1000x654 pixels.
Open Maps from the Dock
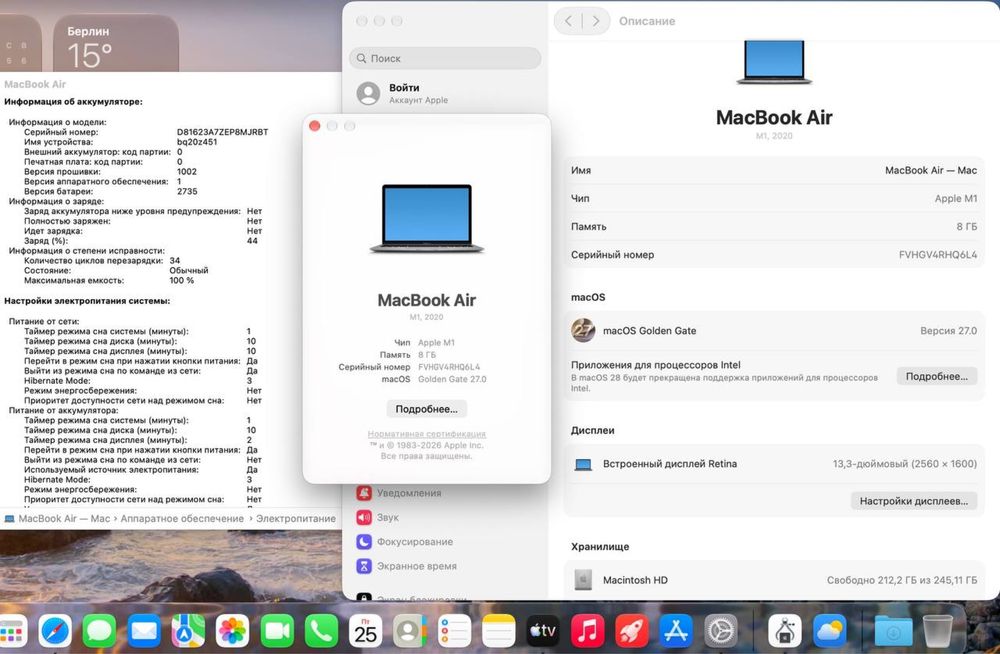pyautogui.click(x=188, y=632)
